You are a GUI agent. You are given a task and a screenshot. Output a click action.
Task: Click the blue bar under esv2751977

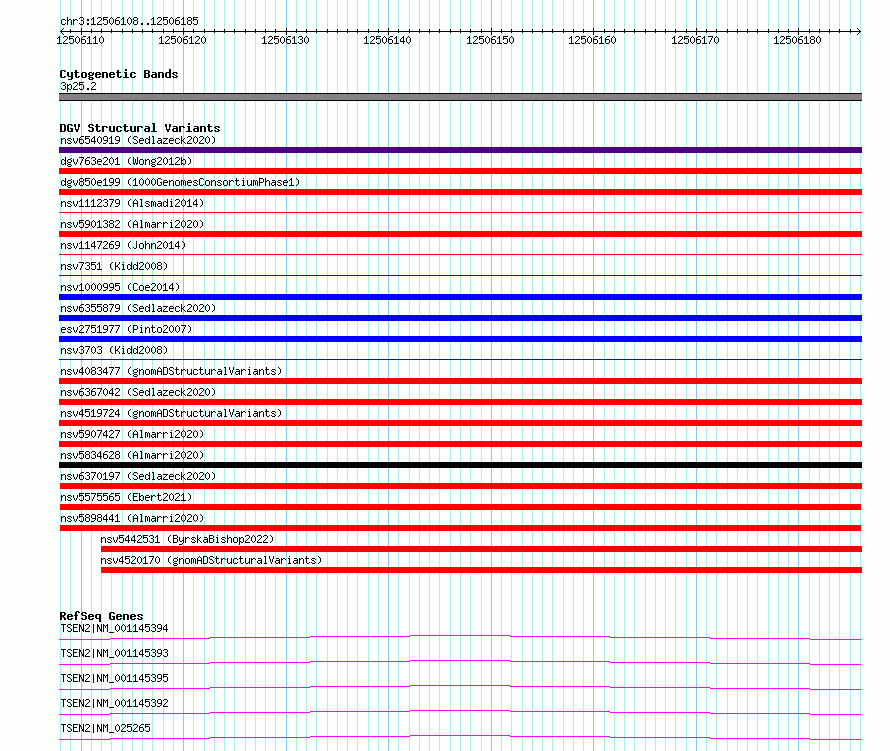460,339
